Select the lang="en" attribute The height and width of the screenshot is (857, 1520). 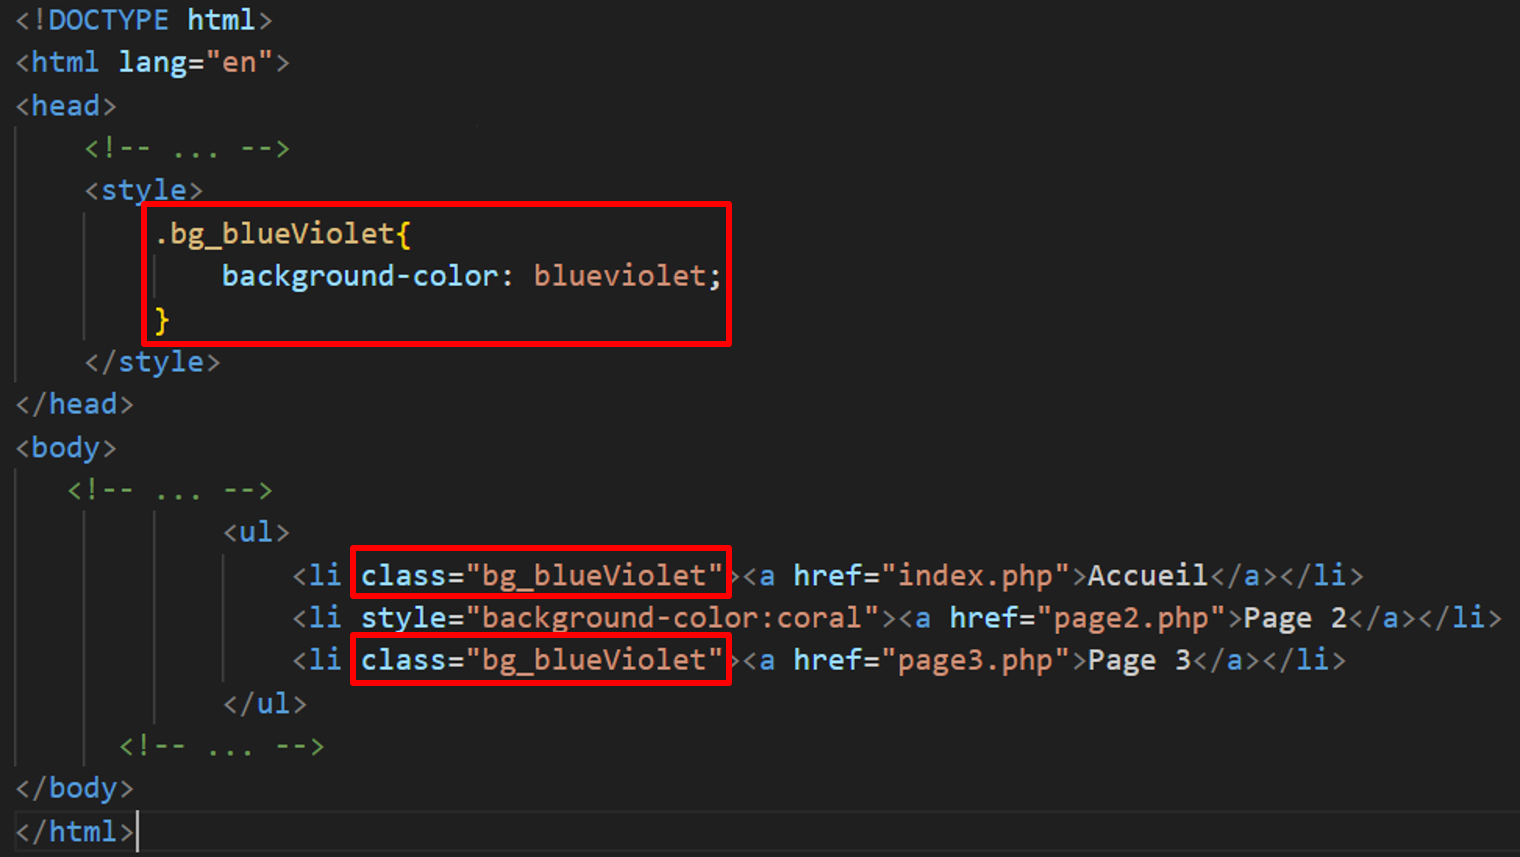pos(196,61)
